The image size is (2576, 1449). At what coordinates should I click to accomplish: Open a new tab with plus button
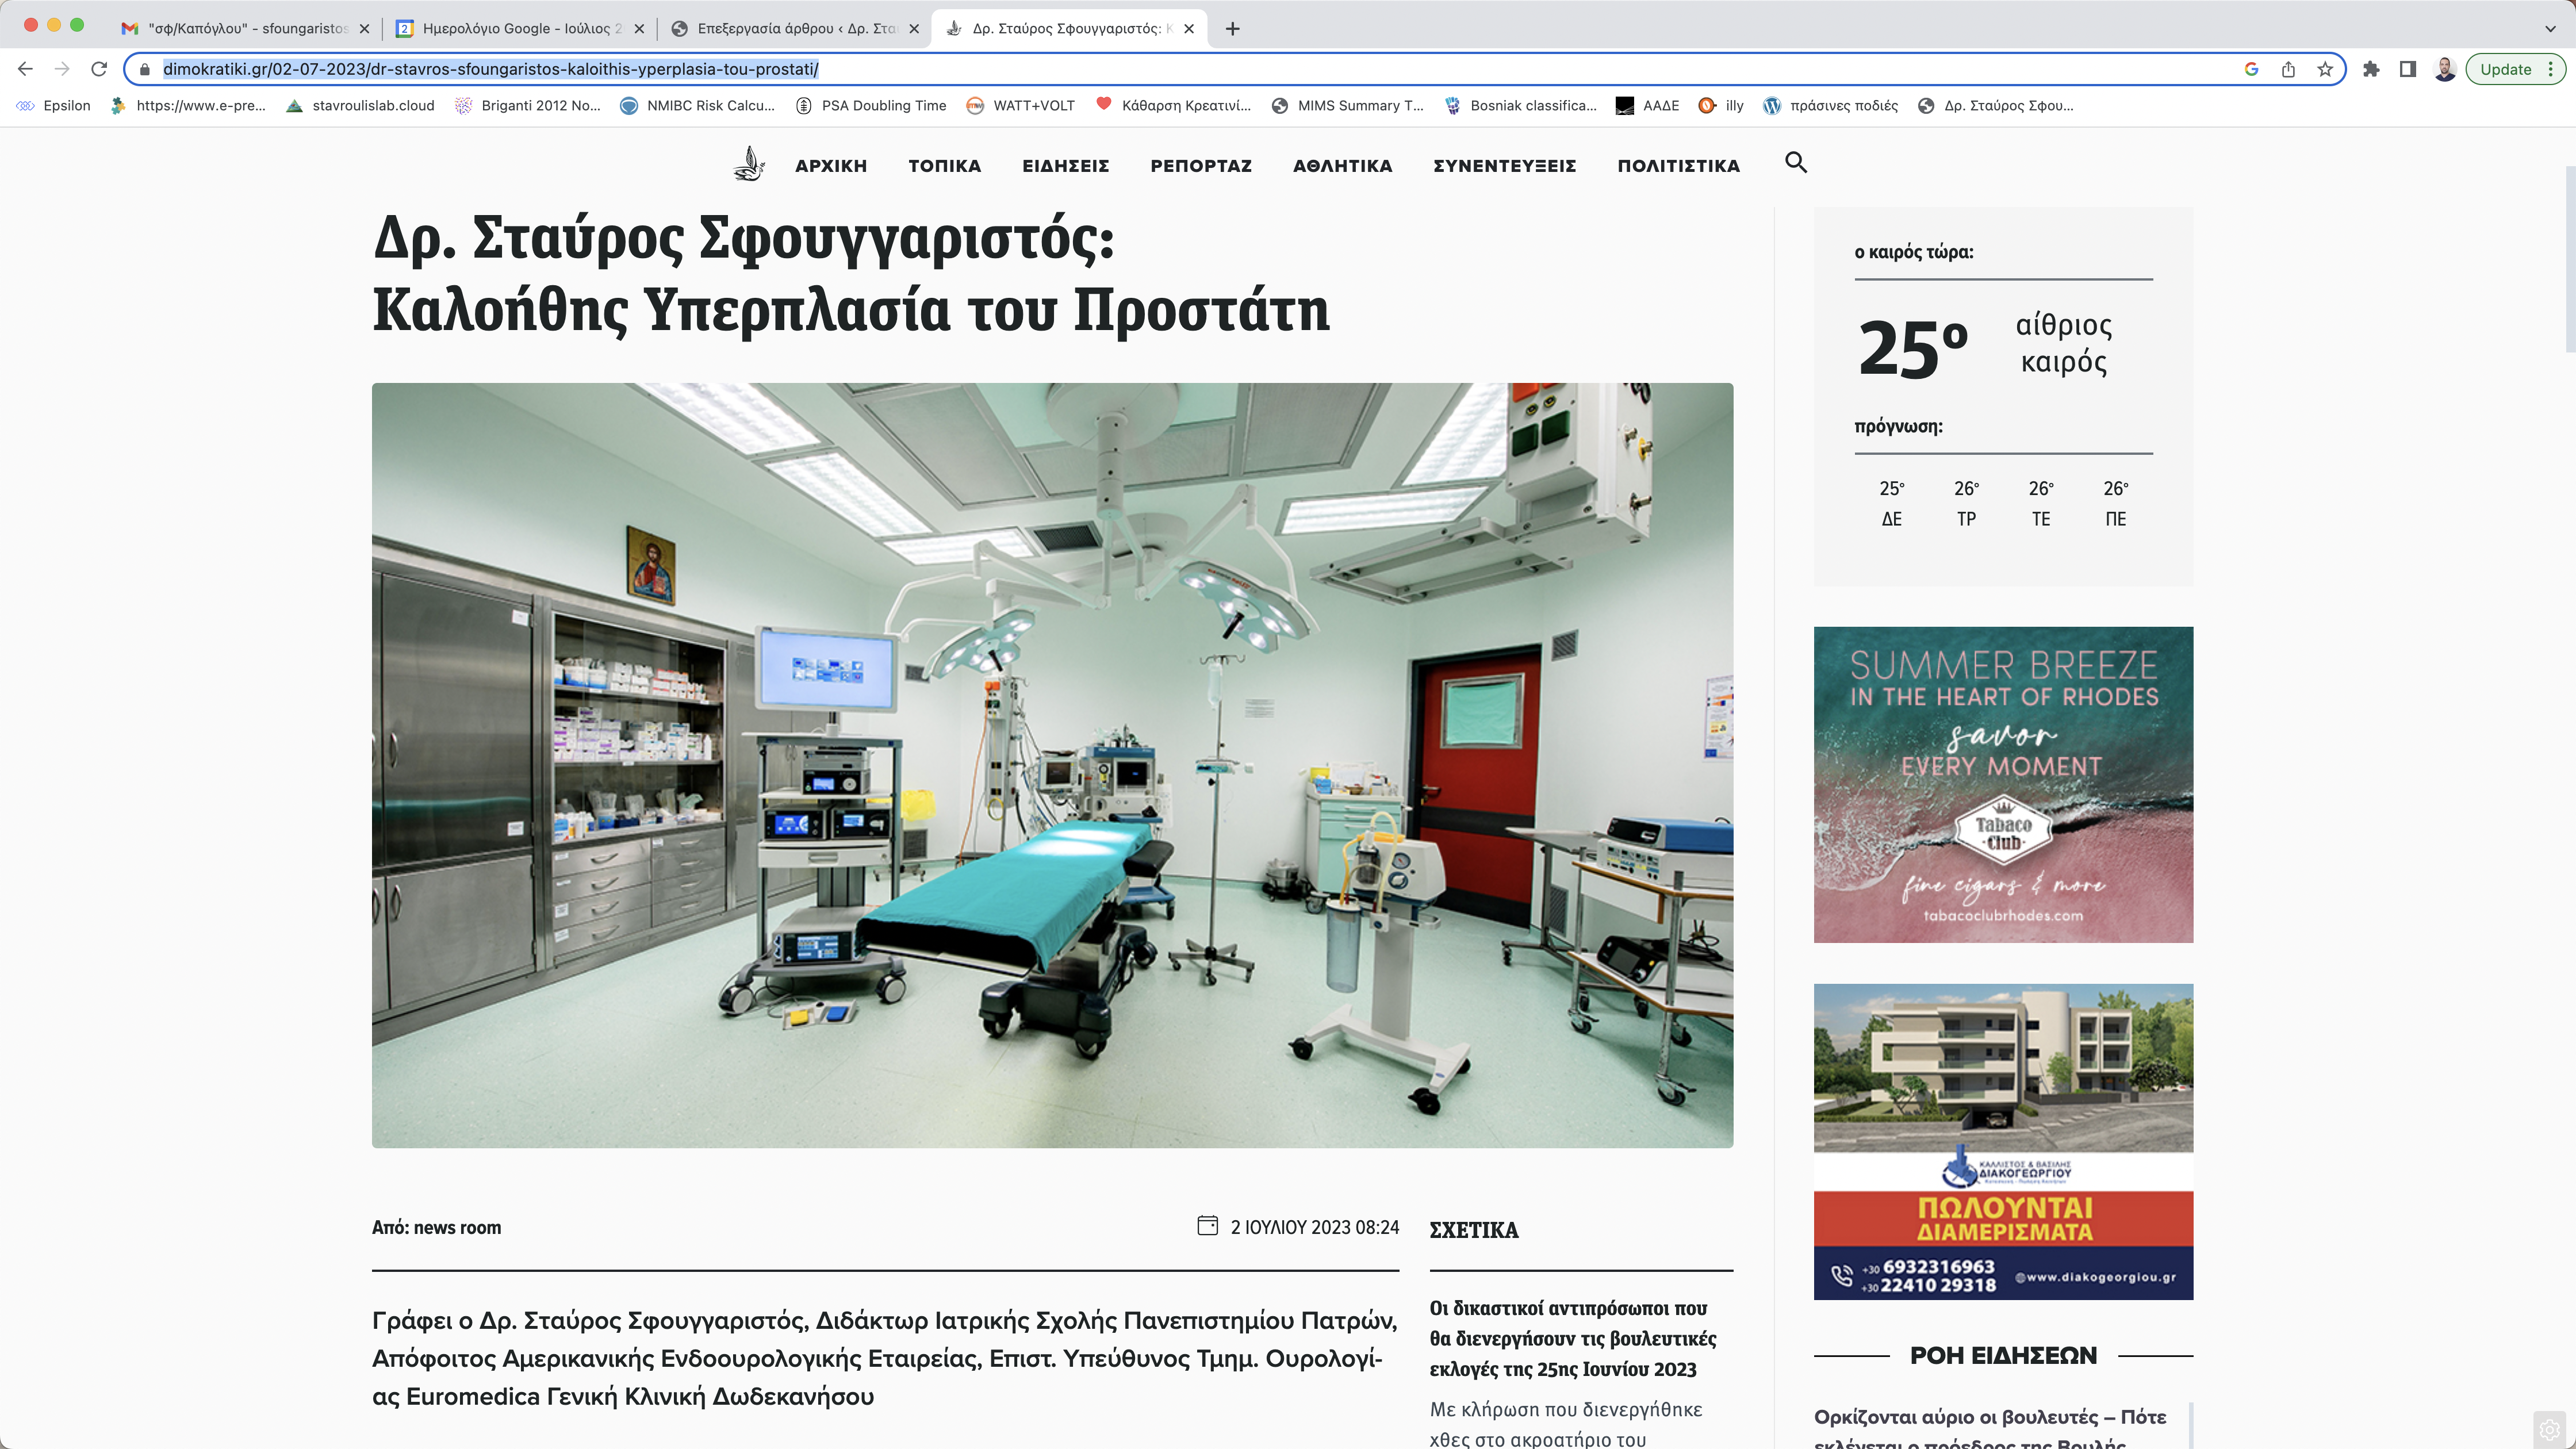coord(1232,28)
